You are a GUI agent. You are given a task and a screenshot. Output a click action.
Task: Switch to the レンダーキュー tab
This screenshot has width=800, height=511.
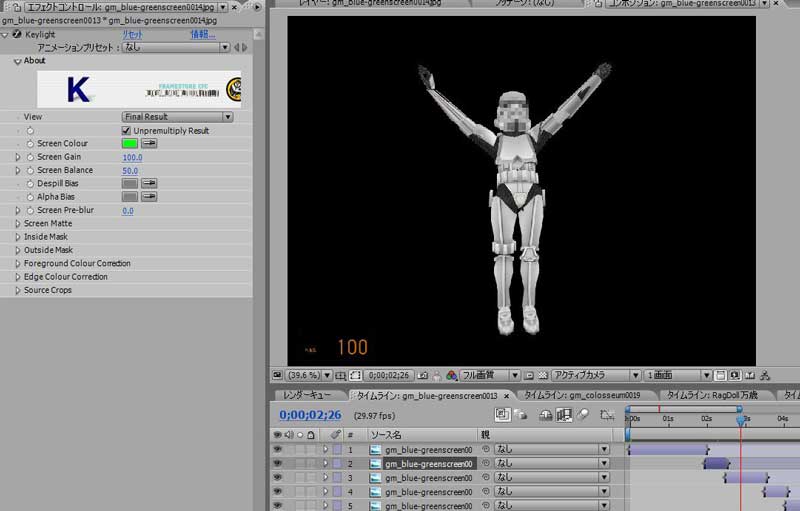pos(307,395)
